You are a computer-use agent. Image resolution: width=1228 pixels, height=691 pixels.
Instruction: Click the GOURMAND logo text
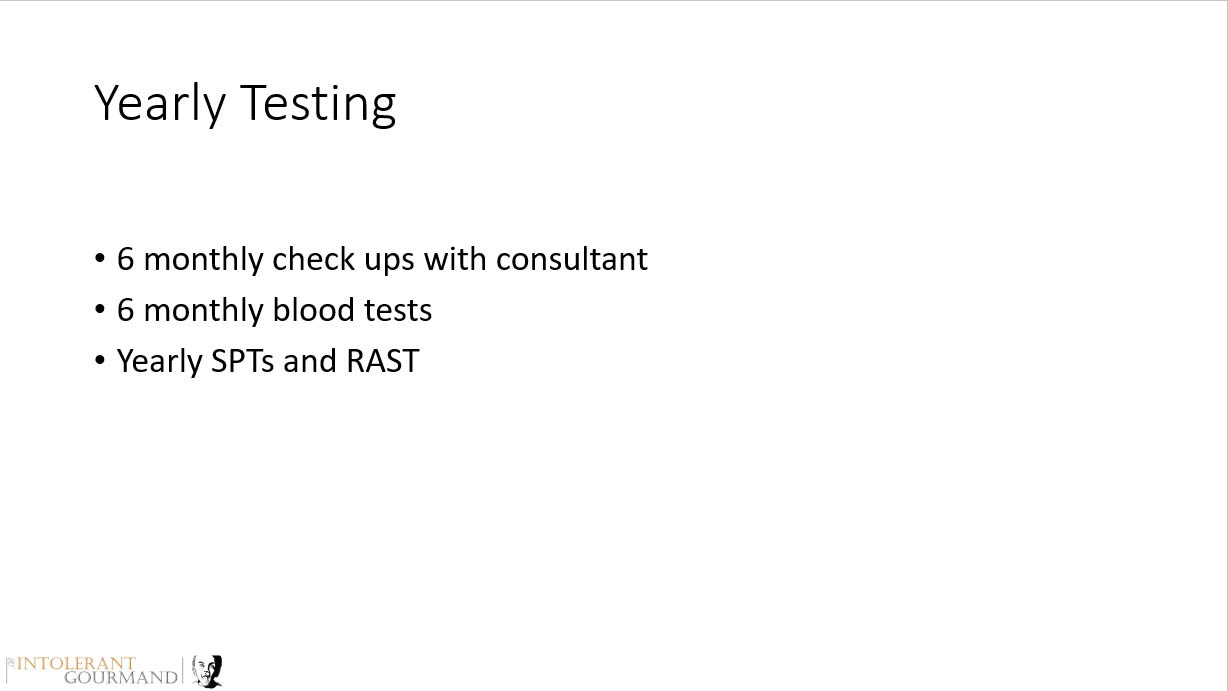click(121, 678)
